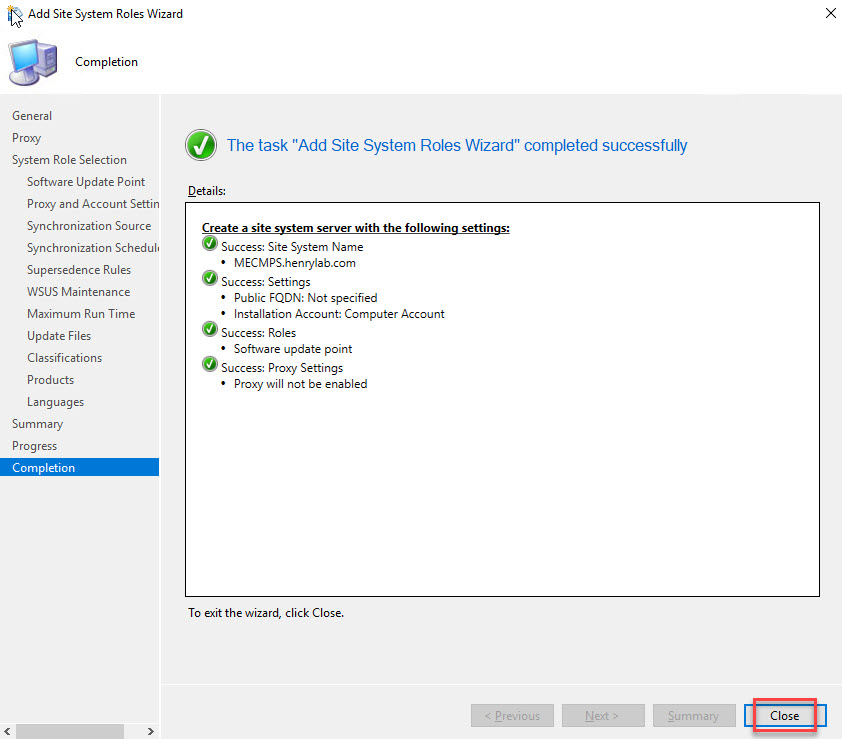Click inside the Details results box
The height and width of the screenshot is (739, 842).
click(x=502, y=480)
